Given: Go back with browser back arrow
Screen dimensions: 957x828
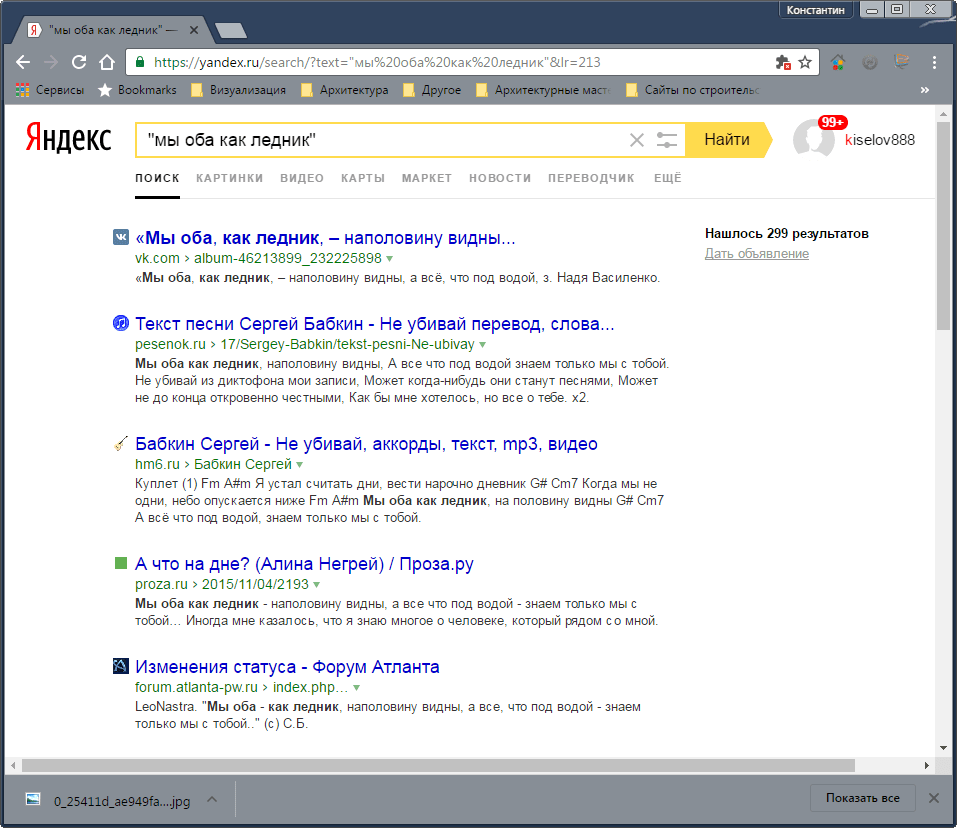Looking at the screenshot, I should 23,62.
